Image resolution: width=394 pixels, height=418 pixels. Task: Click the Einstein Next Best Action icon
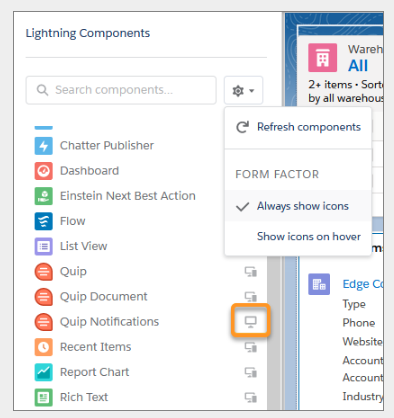click(x=43, y=196)
